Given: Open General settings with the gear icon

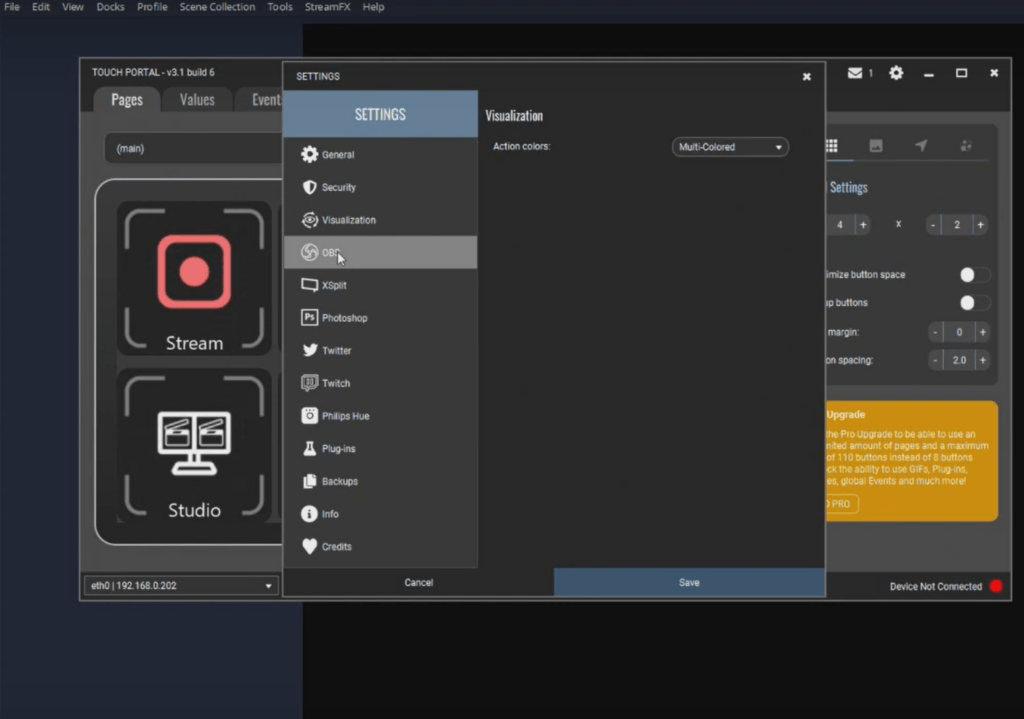Looking at the screenshot, I should click(x=380, y=155).
